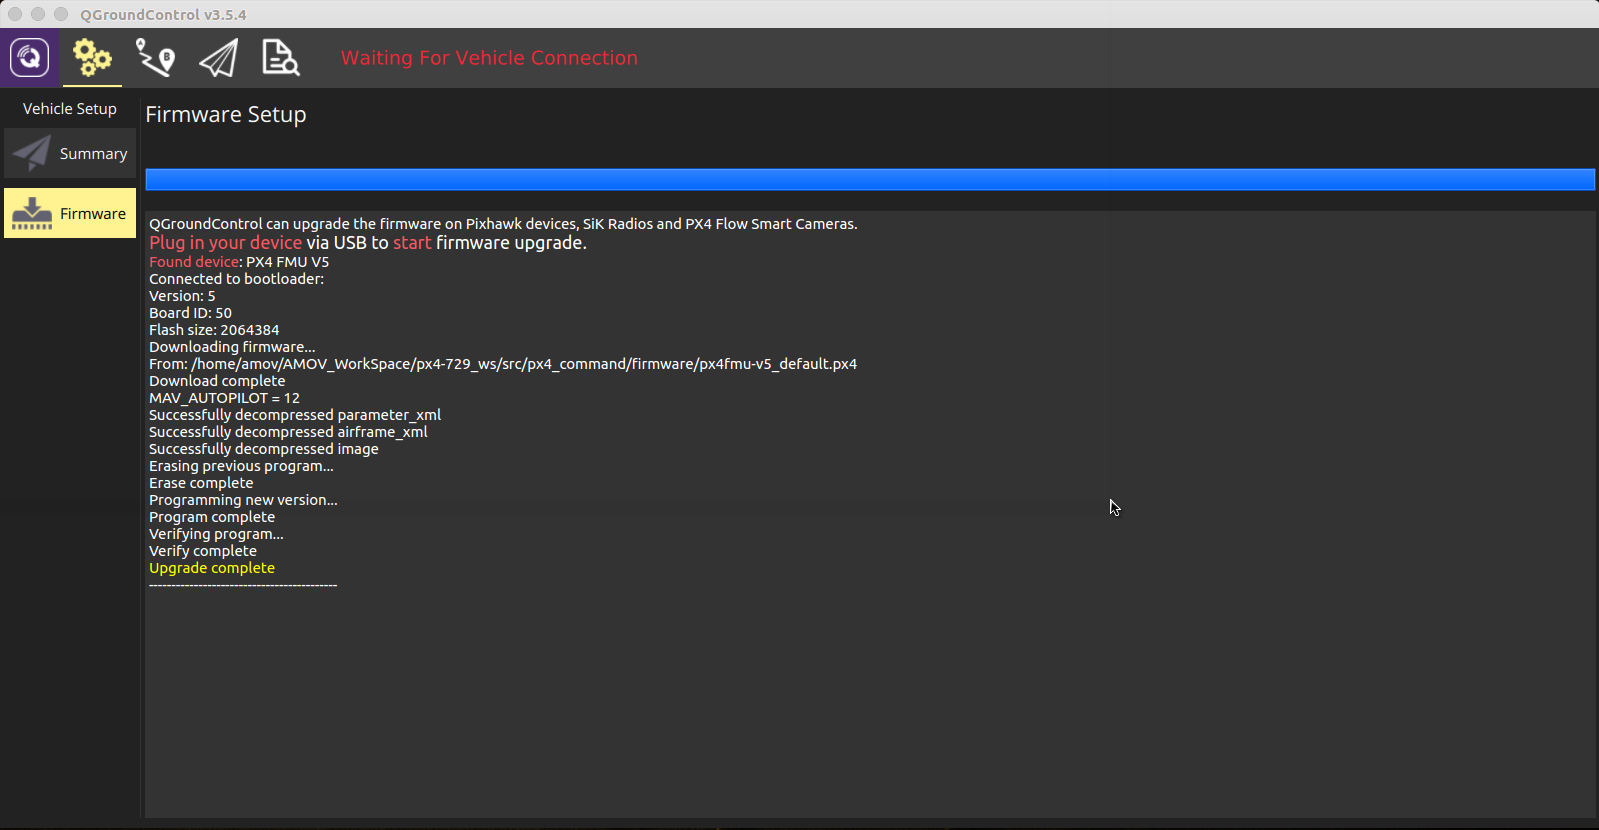Click the QGroundControl v3.5.4 window title
This screenshot has height=830, width=1599.
coord(163,15)
